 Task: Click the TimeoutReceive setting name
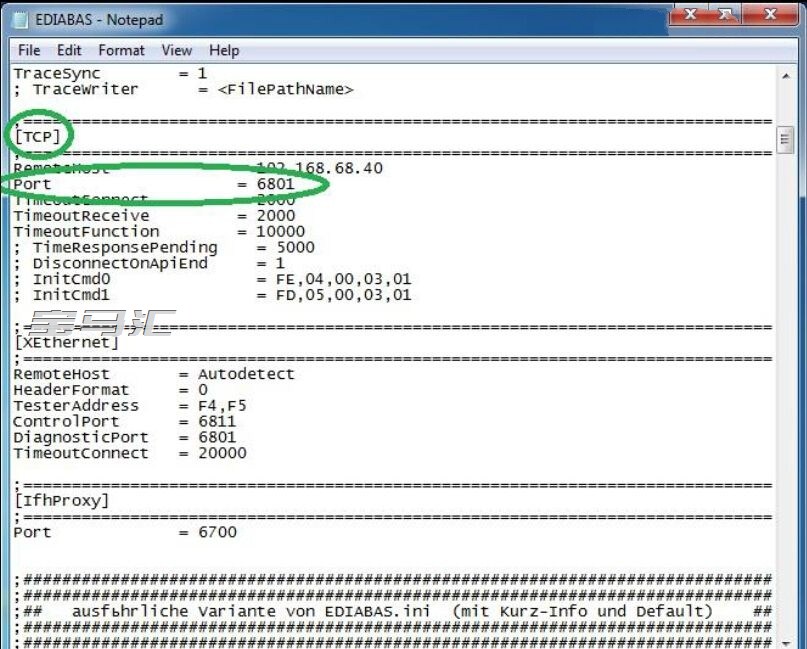point(81,216)
